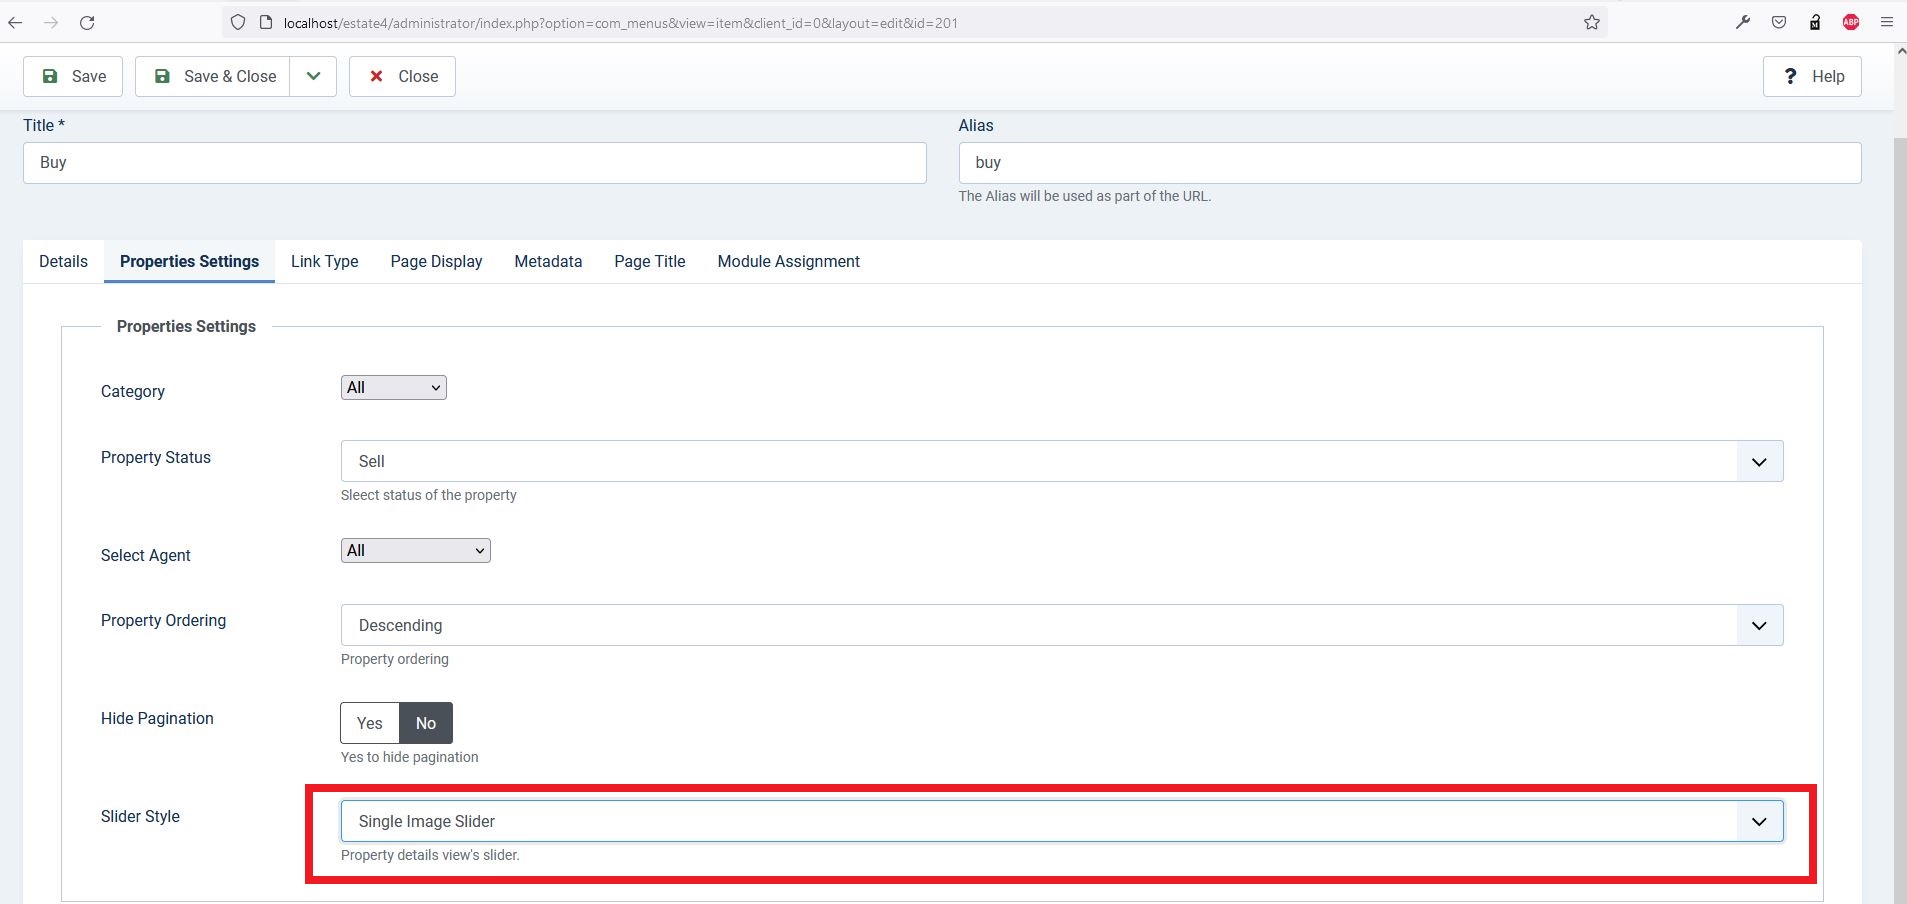Open the Pocket shield icon in toolbar
This screenshot has width=1907, height=904.
1779,23
